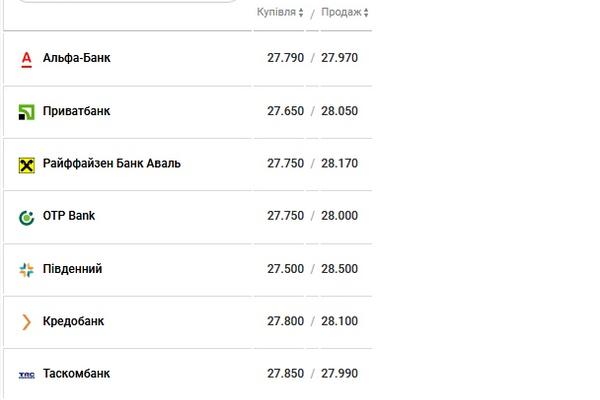Click the Альфа-Банк red logo icon
This screenshot has height=400, width=600.
pyautogui.click(x=26, y=59)
